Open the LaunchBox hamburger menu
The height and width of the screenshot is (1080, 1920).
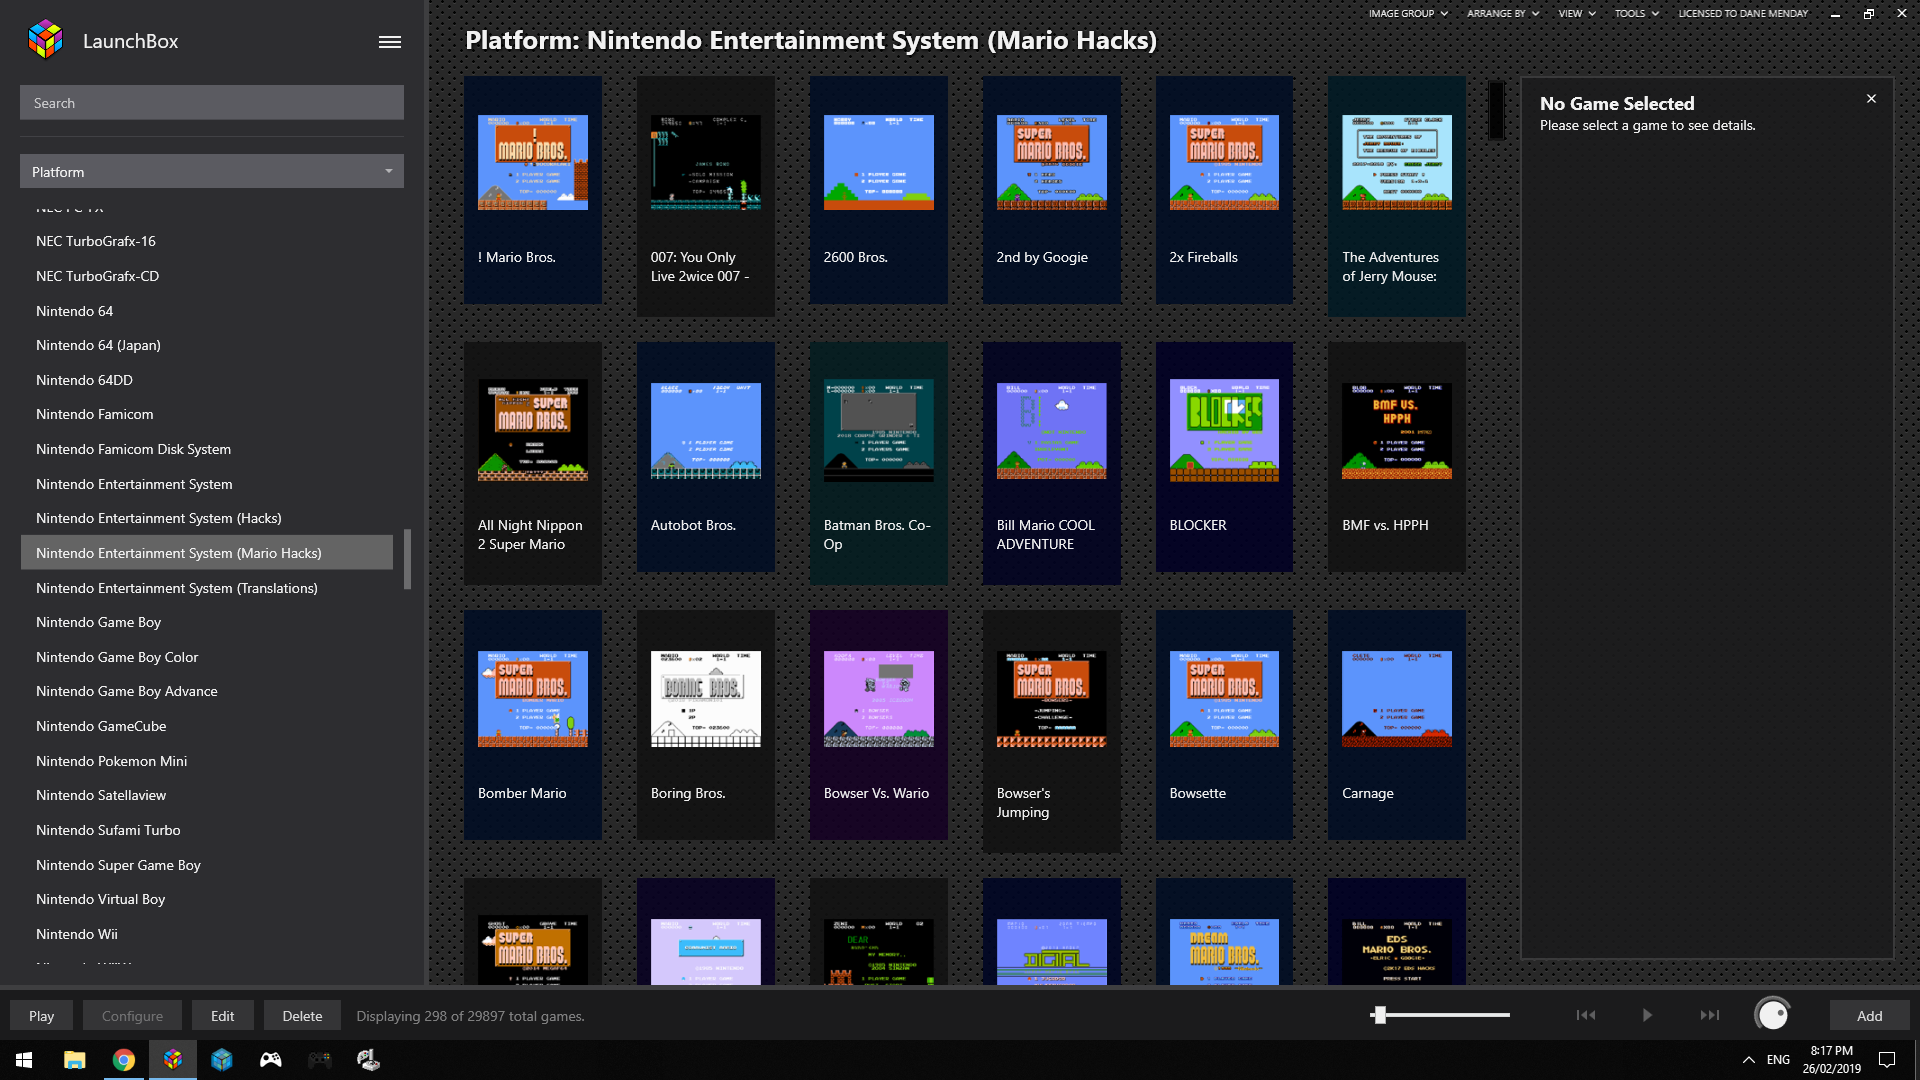[390, 42]
